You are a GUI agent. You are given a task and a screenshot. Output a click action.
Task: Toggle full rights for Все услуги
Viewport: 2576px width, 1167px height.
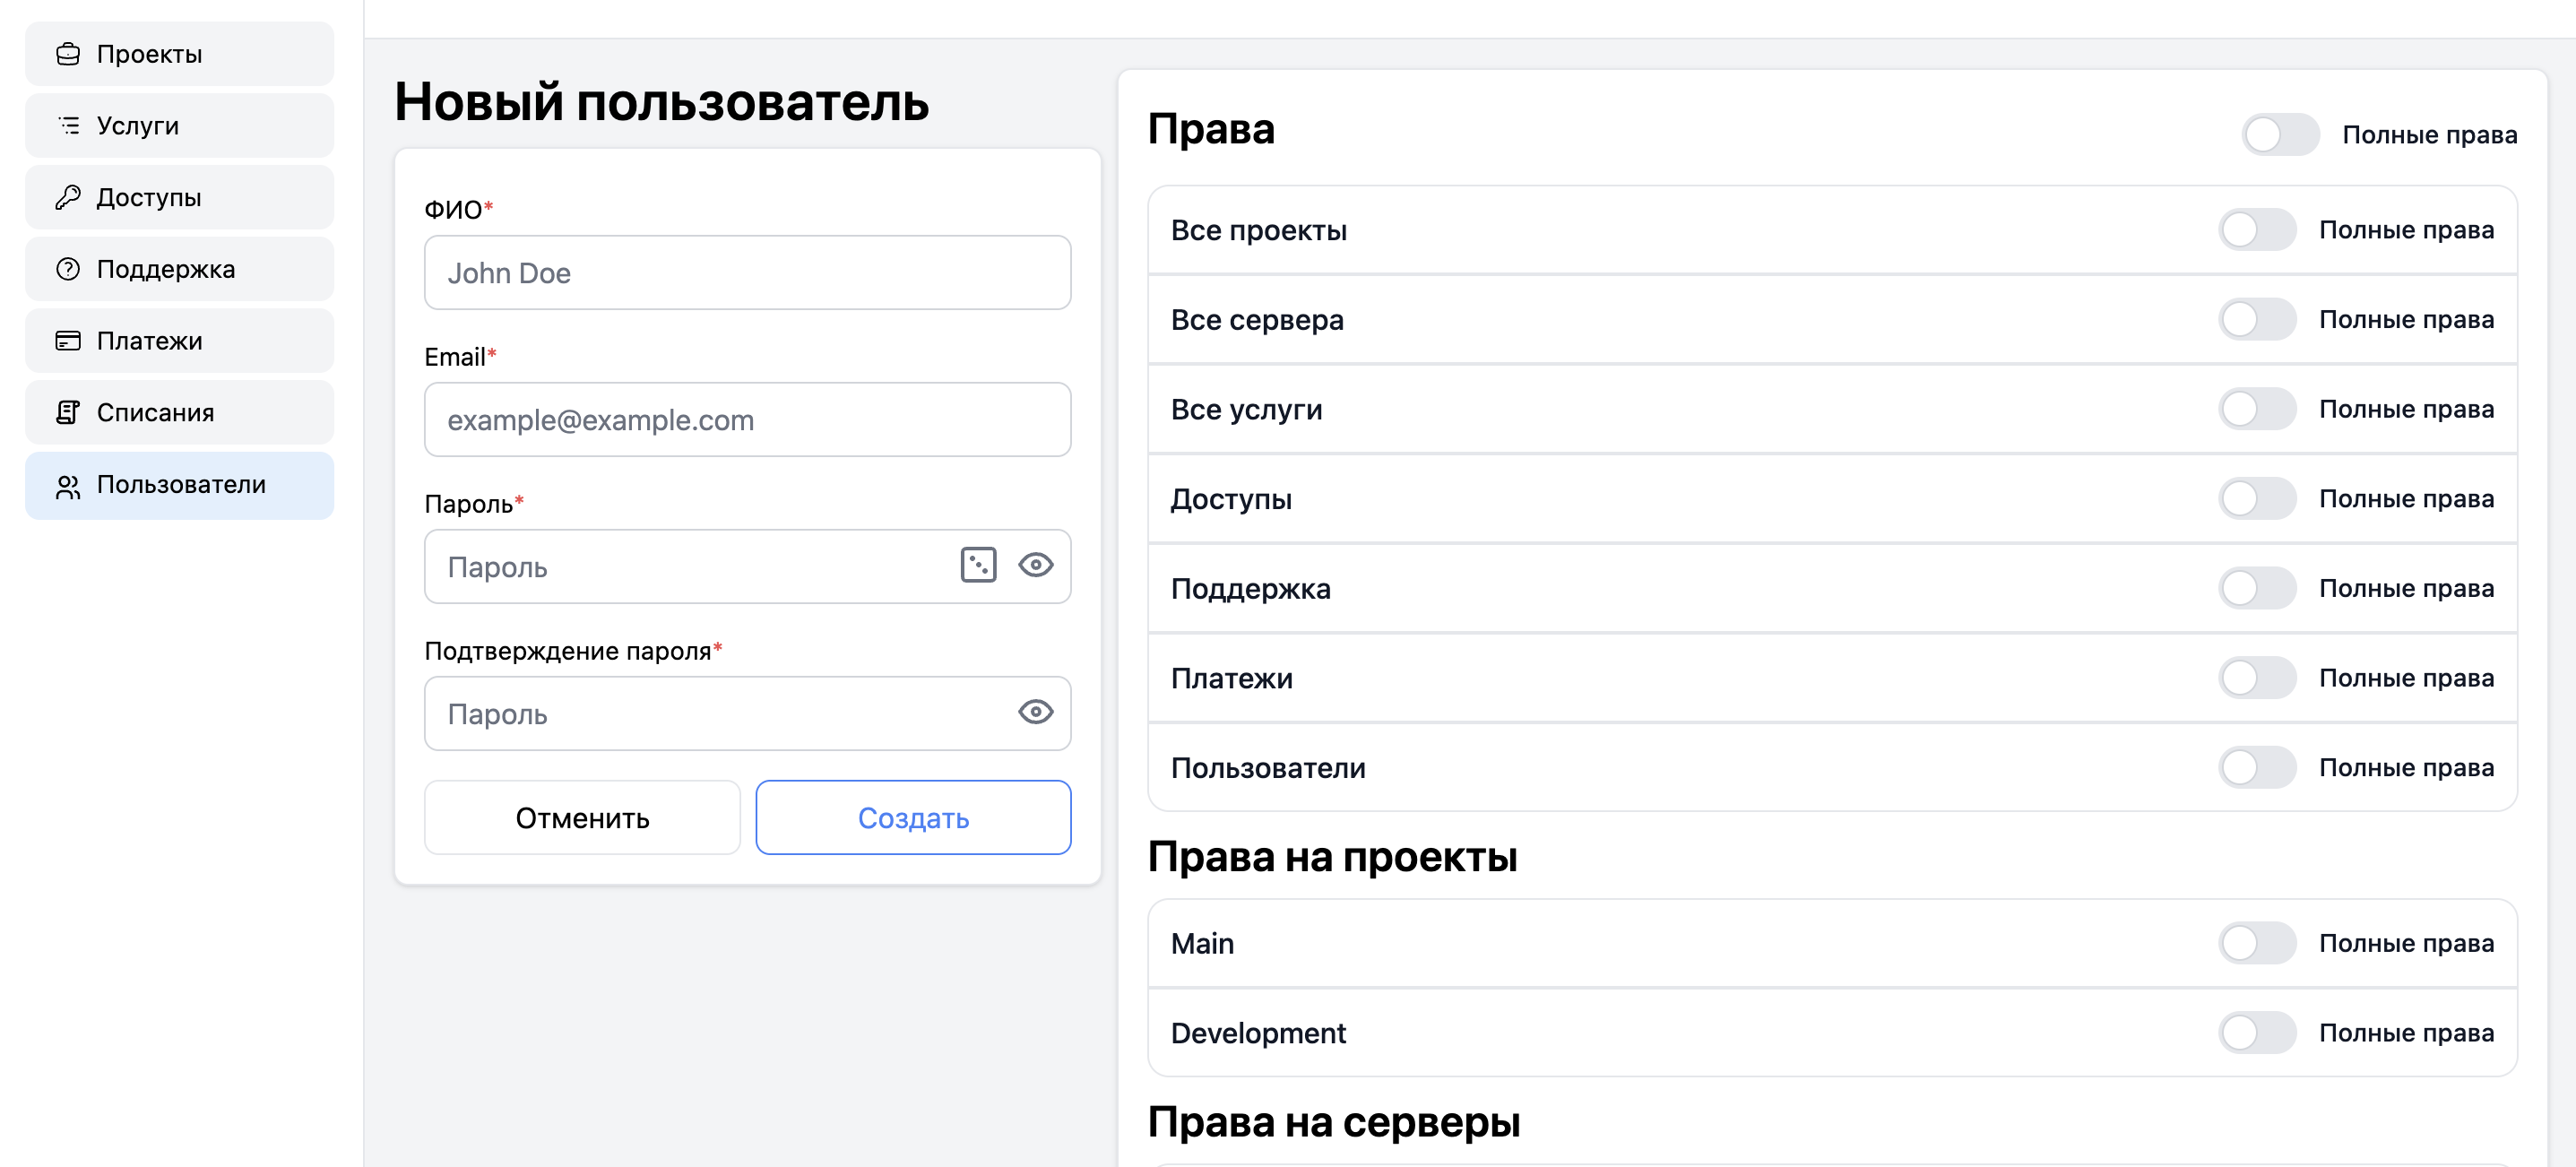[2257, 409]
